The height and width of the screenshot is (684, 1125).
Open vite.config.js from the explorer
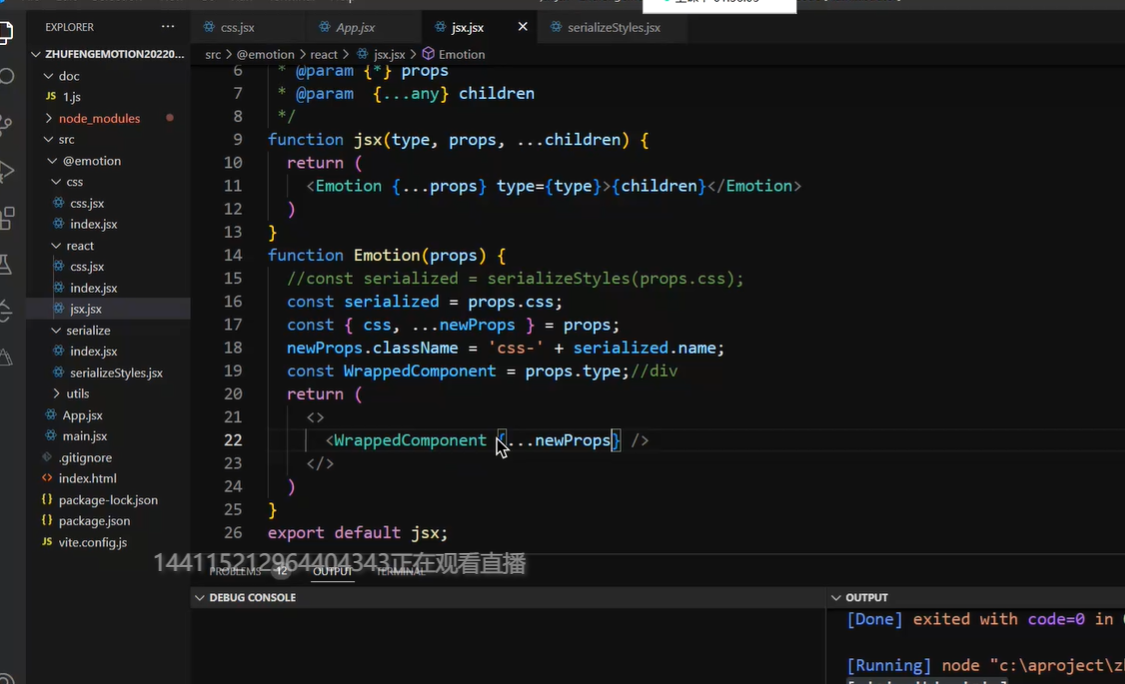92,542
